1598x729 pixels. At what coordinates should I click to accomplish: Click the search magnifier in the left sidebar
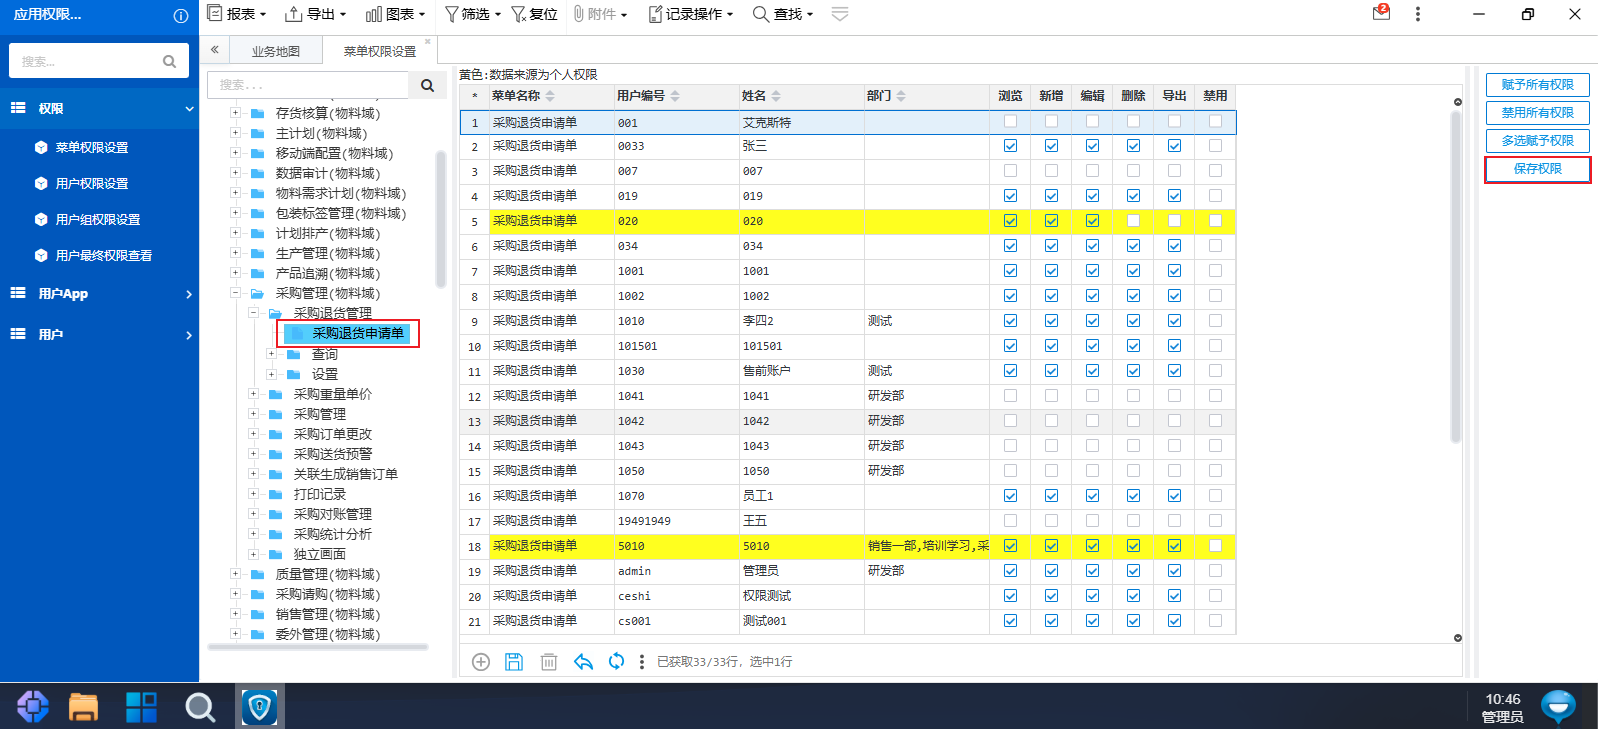click(169, 61)
